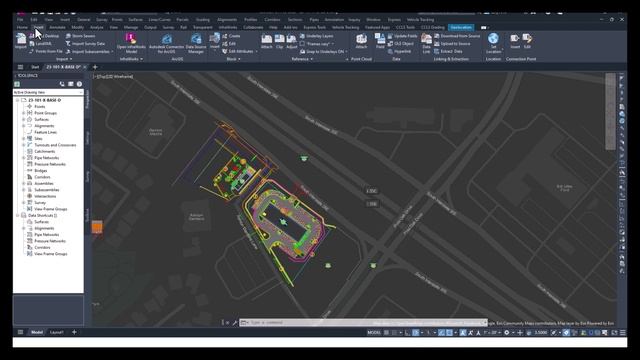Open the Vehicle Tracking menu
This screenshot has width=640, height=360.
(x=420, y=20)
